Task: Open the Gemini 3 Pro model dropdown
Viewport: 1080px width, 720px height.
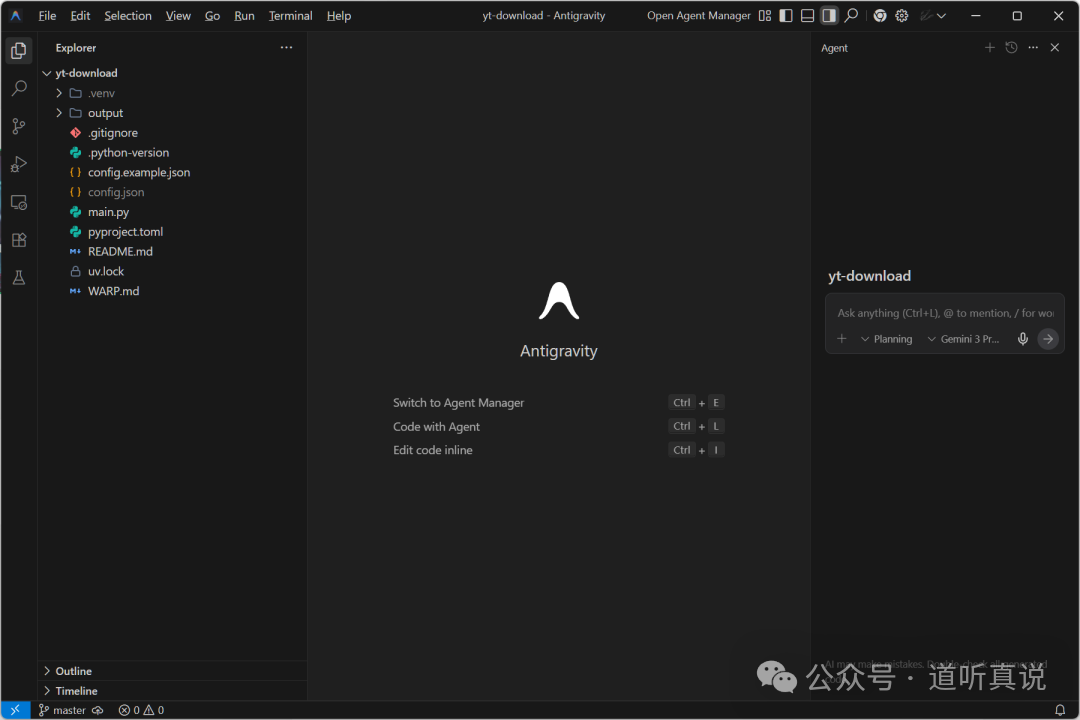Action: (x=964, y=339)
